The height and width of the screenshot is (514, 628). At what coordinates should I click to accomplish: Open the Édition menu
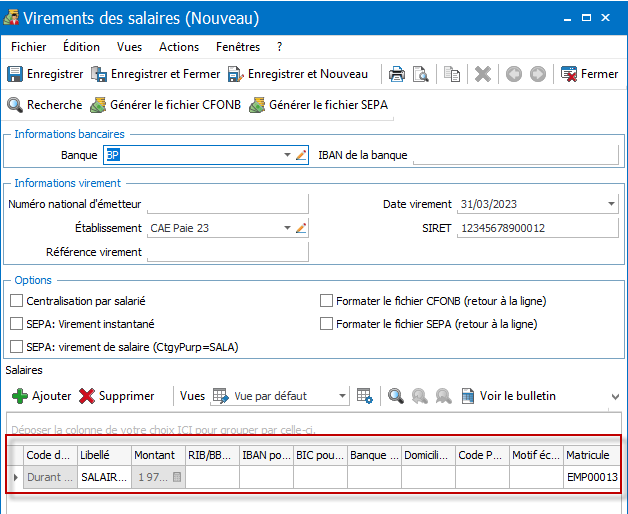pos(81,47)
